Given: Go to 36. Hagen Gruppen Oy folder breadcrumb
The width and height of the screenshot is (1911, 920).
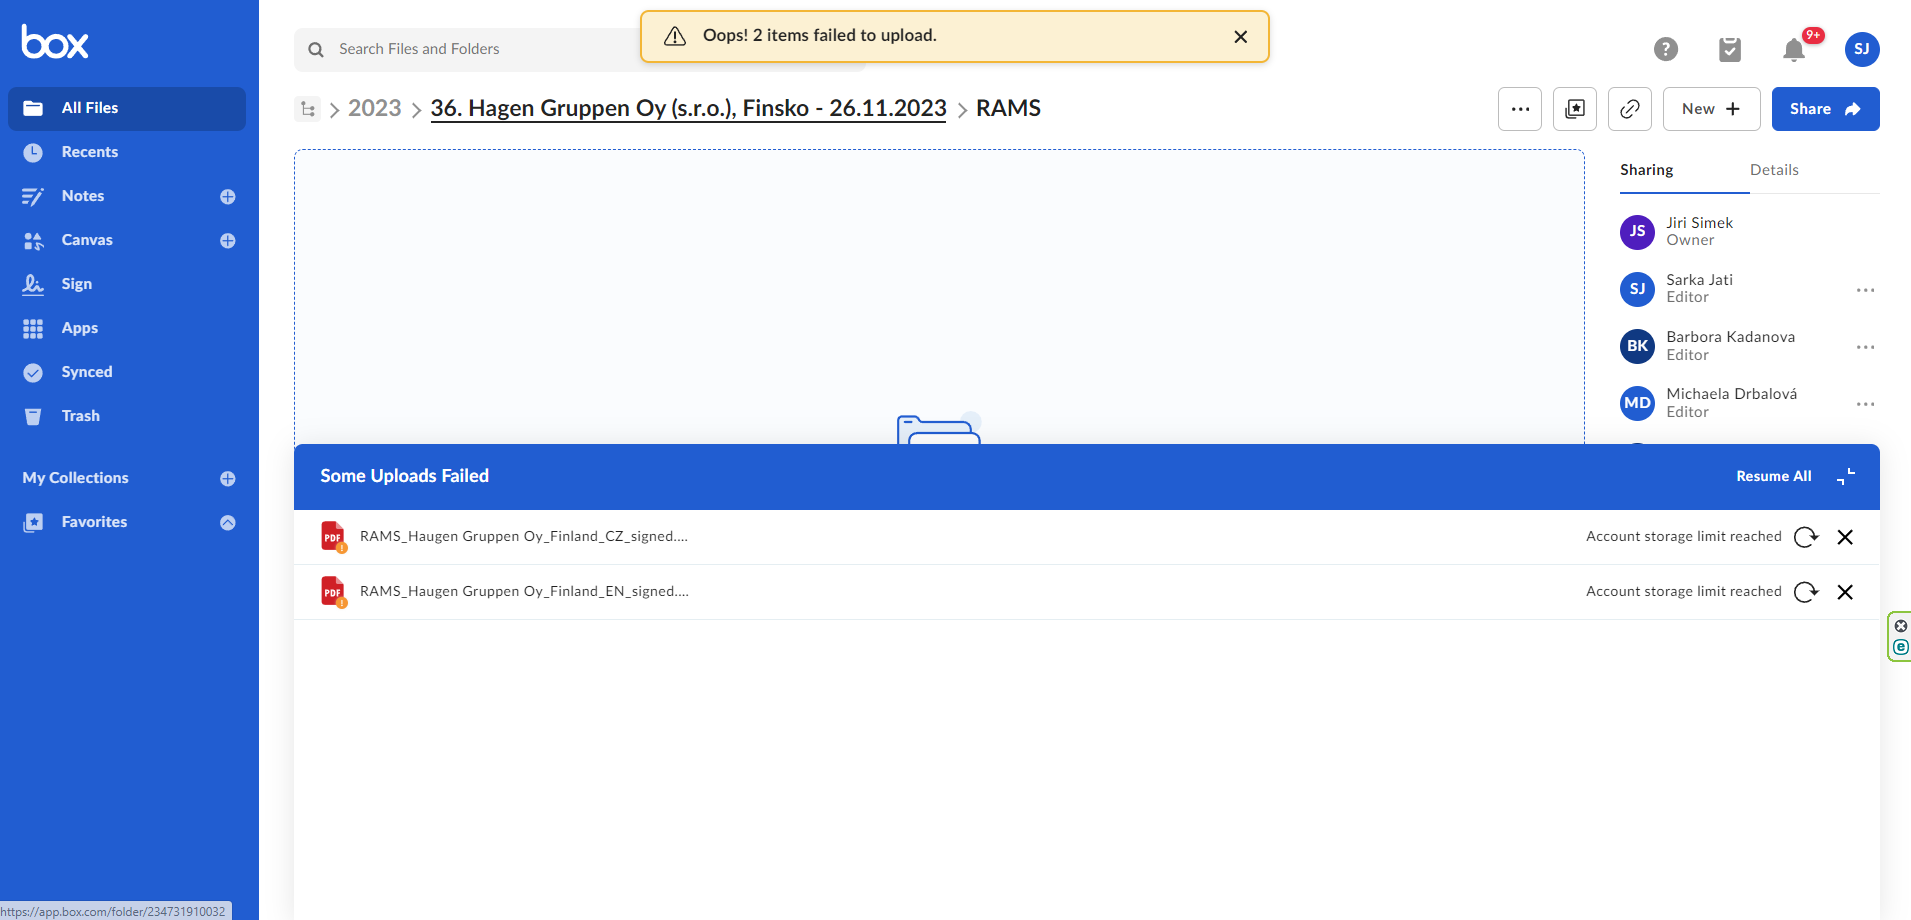Looking at the screenshot, I should [688, 108].
